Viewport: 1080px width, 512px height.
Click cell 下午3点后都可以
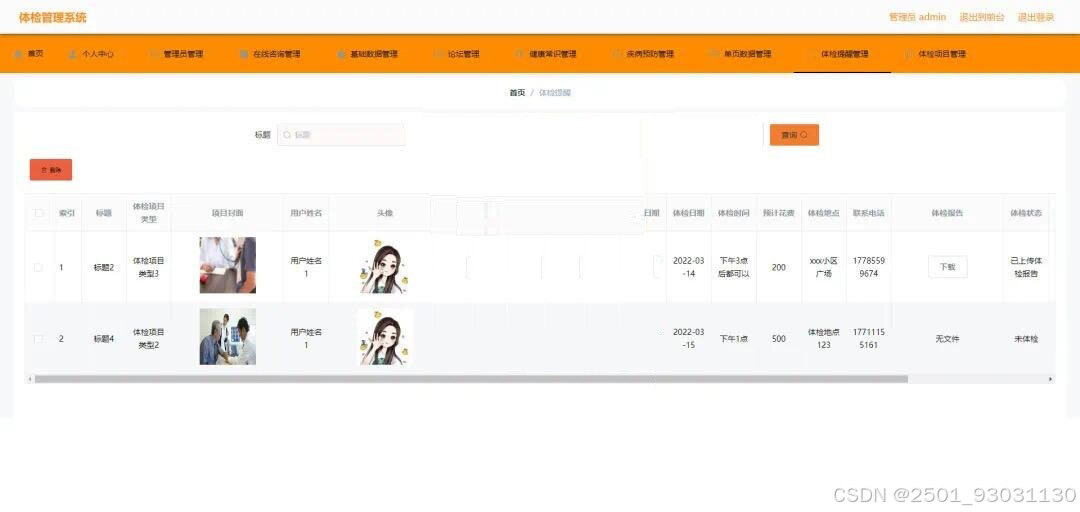click(x=734, y=267)
